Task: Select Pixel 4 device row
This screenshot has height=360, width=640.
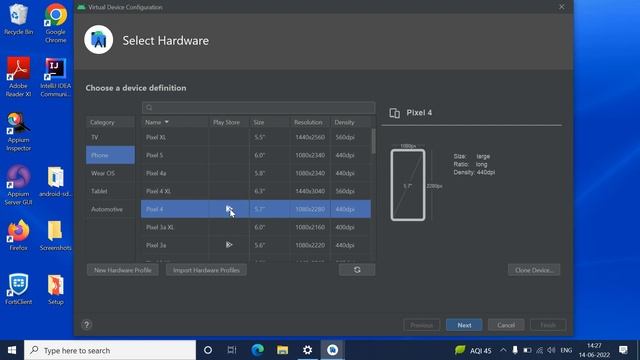Action: click(x=256, y=209)
